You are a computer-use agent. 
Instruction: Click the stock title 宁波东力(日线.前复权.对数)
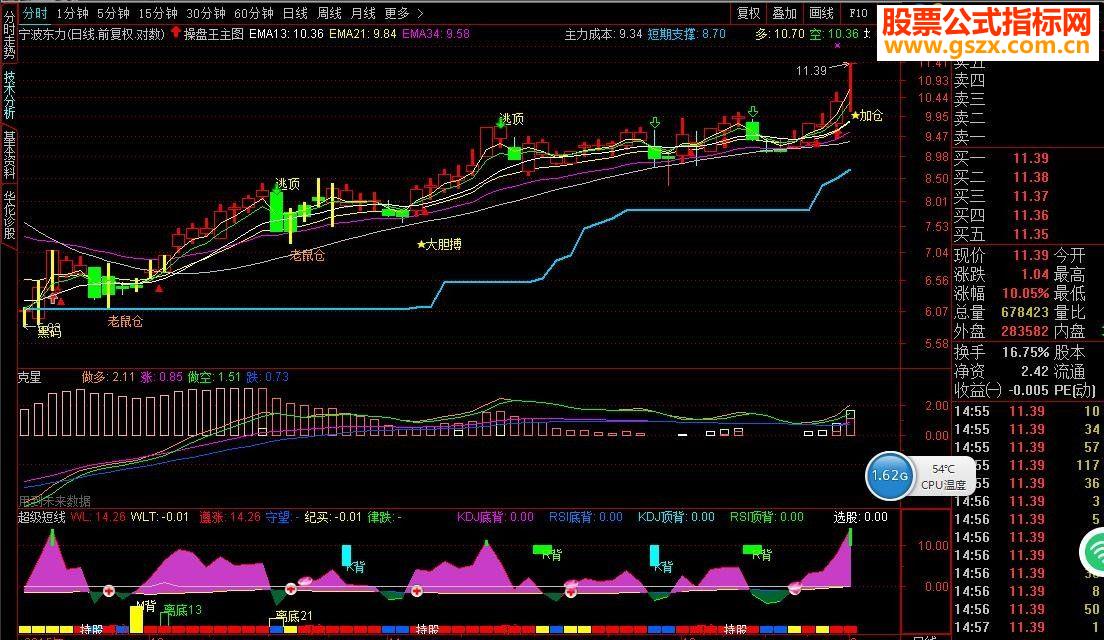click(91, 33)
